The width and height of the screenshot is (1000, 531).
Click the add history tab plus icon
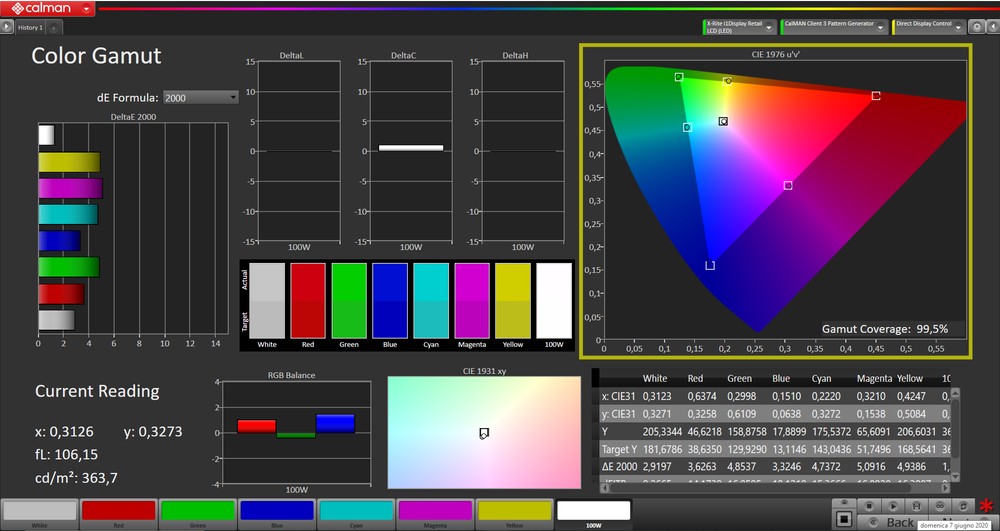53,28
